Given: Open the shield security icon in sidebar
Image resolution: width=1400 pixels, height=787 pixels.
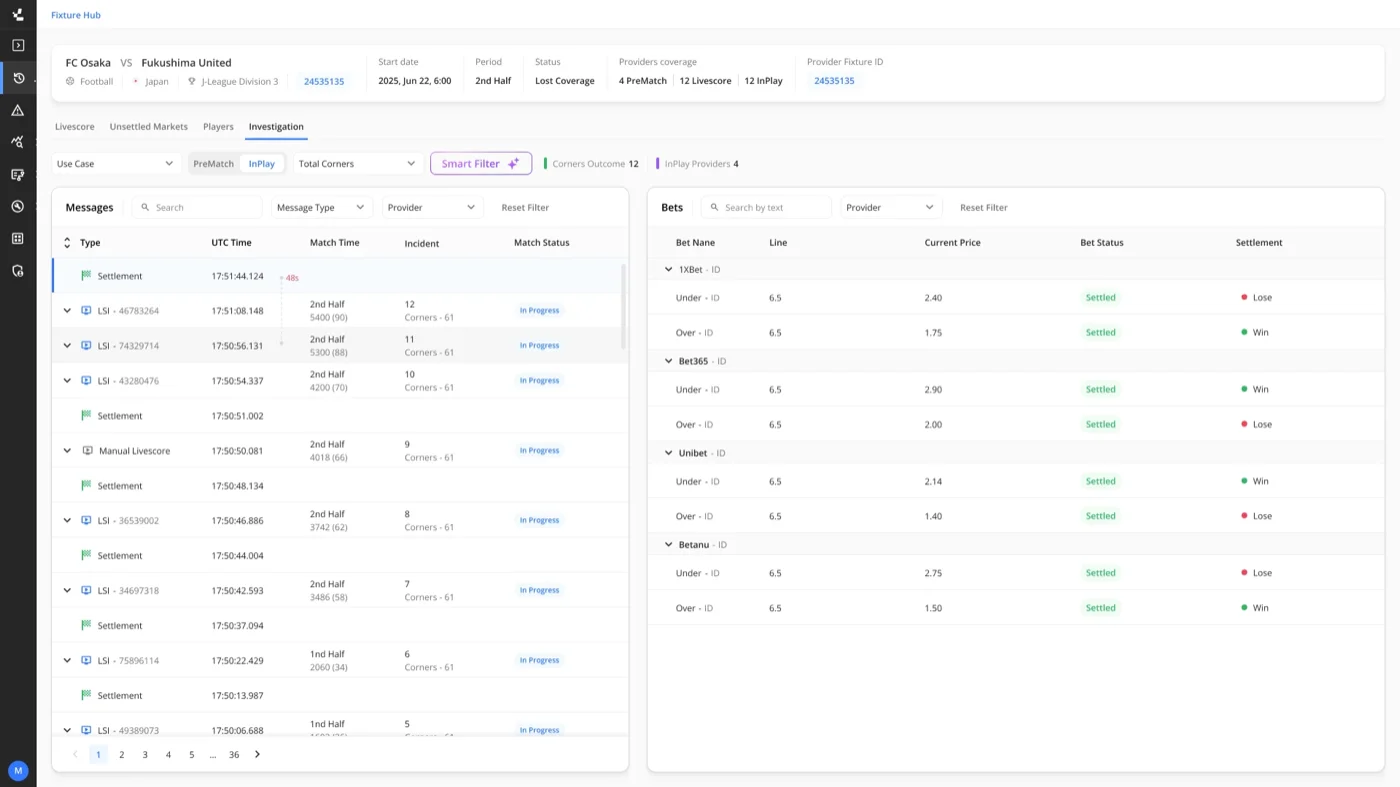Looking at the screenshot, I should tap(17, 270).
